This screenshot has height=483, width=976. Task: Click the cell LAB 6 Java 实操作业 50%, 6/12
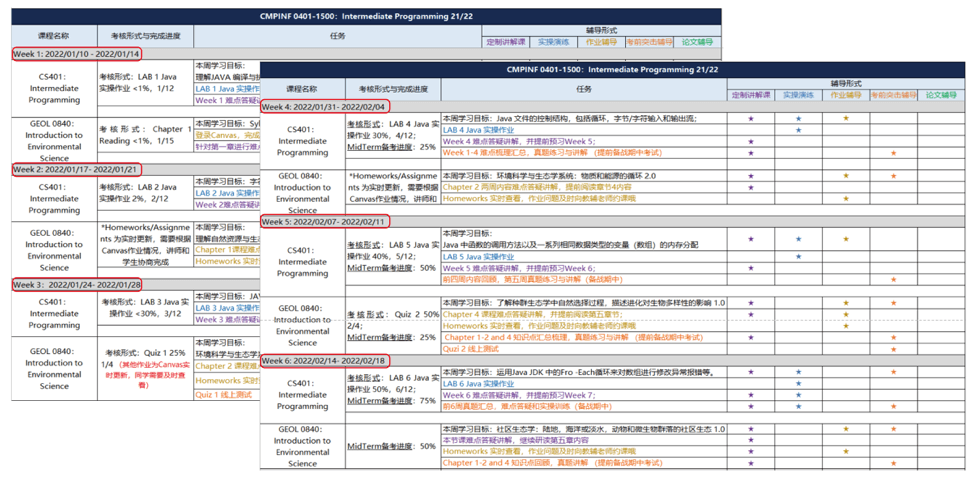pos(392,389)
